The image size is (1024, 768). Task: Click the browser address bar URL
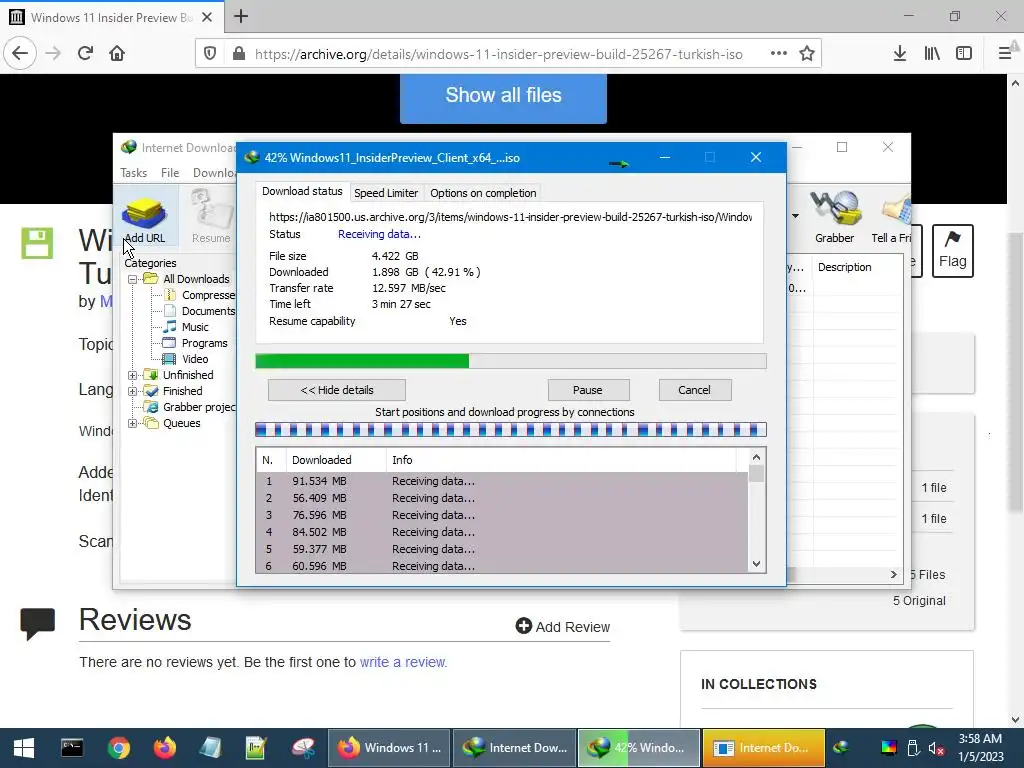(x=498, y=54)
